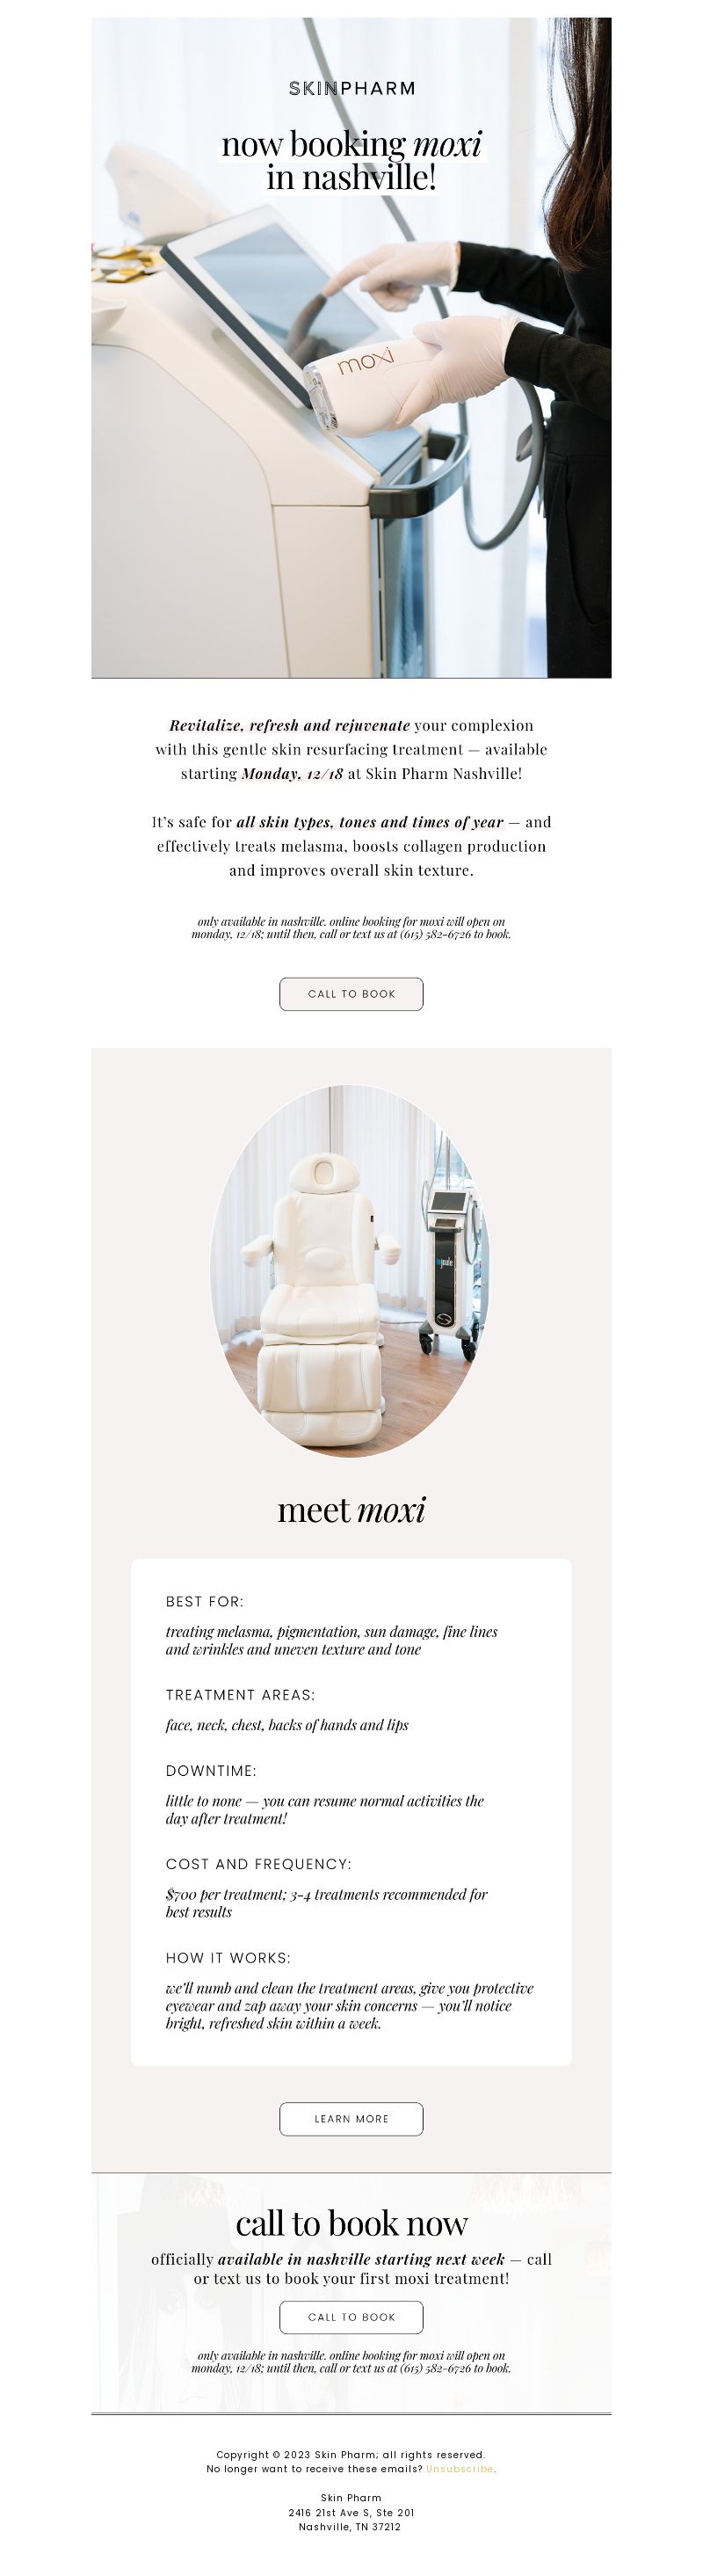The width and height of the screenshot is (703, 2576).
Task: Click the TREATMENT AREAS section label
Action: click(240, 1695)
